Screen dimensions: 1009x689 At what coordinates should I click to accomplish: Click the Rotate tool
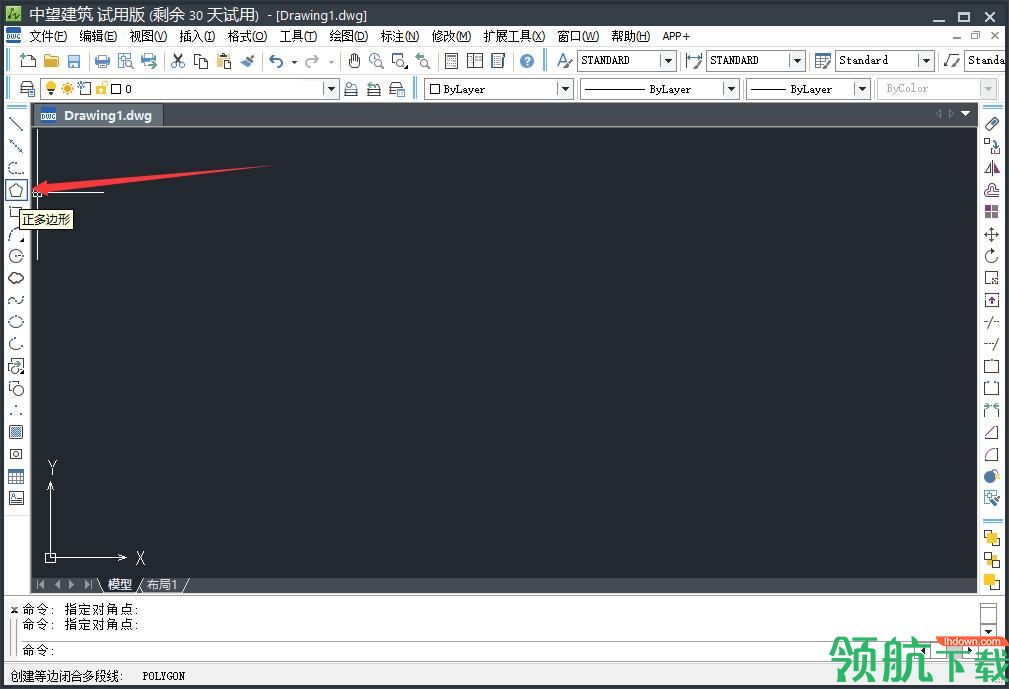(992, 256)
